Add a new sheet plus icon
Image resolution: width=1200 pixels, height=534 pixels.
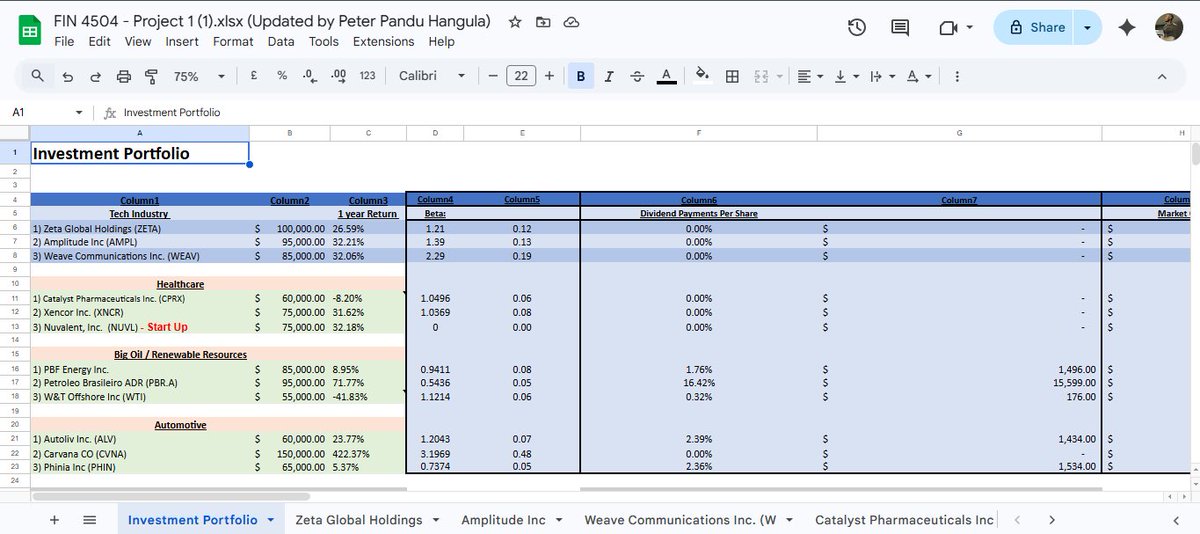coord(54,520)
